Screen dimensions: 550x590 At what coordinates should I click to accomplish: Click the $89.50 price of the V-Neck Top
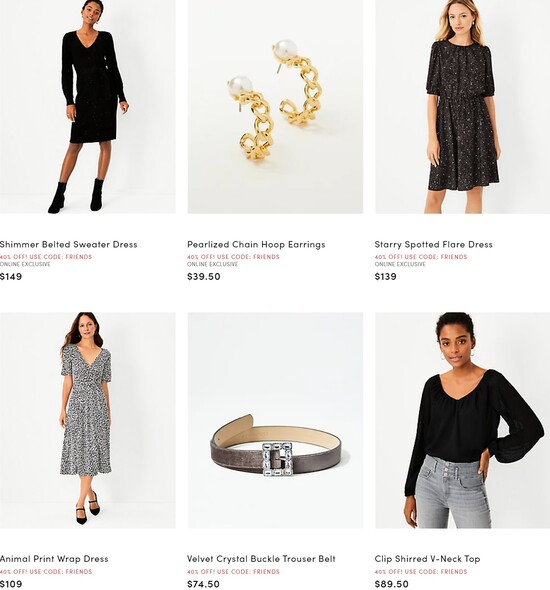[x=391, y=584]
